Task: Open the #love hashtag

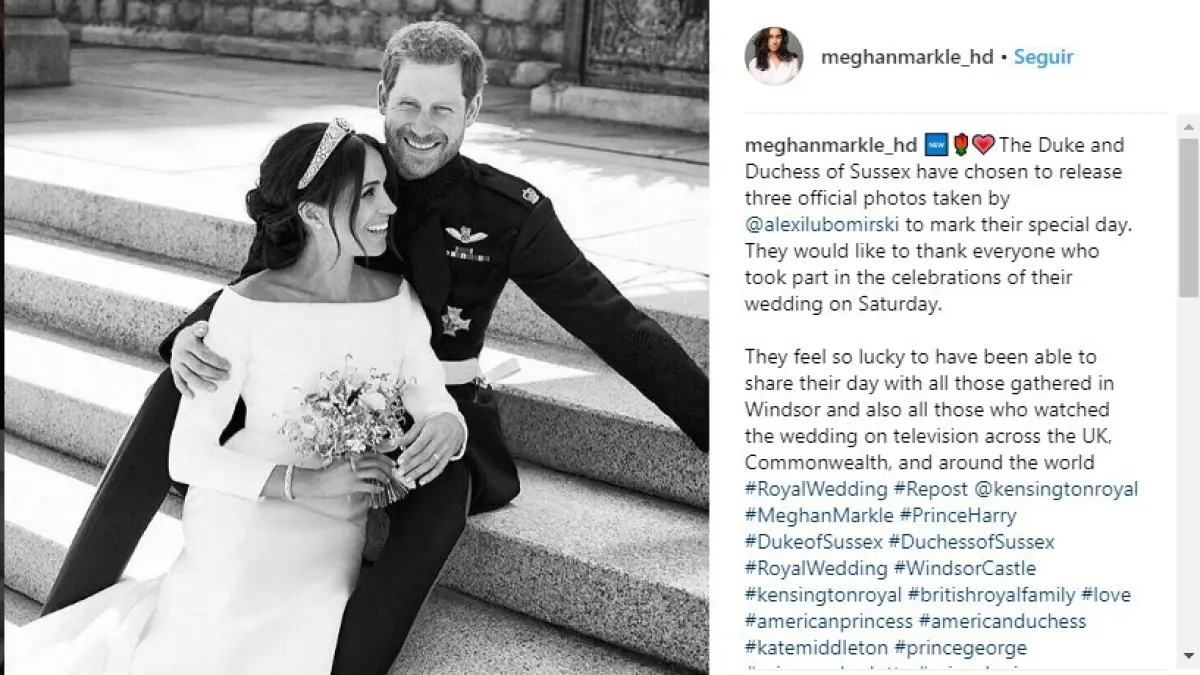Action: [1106, 595]
